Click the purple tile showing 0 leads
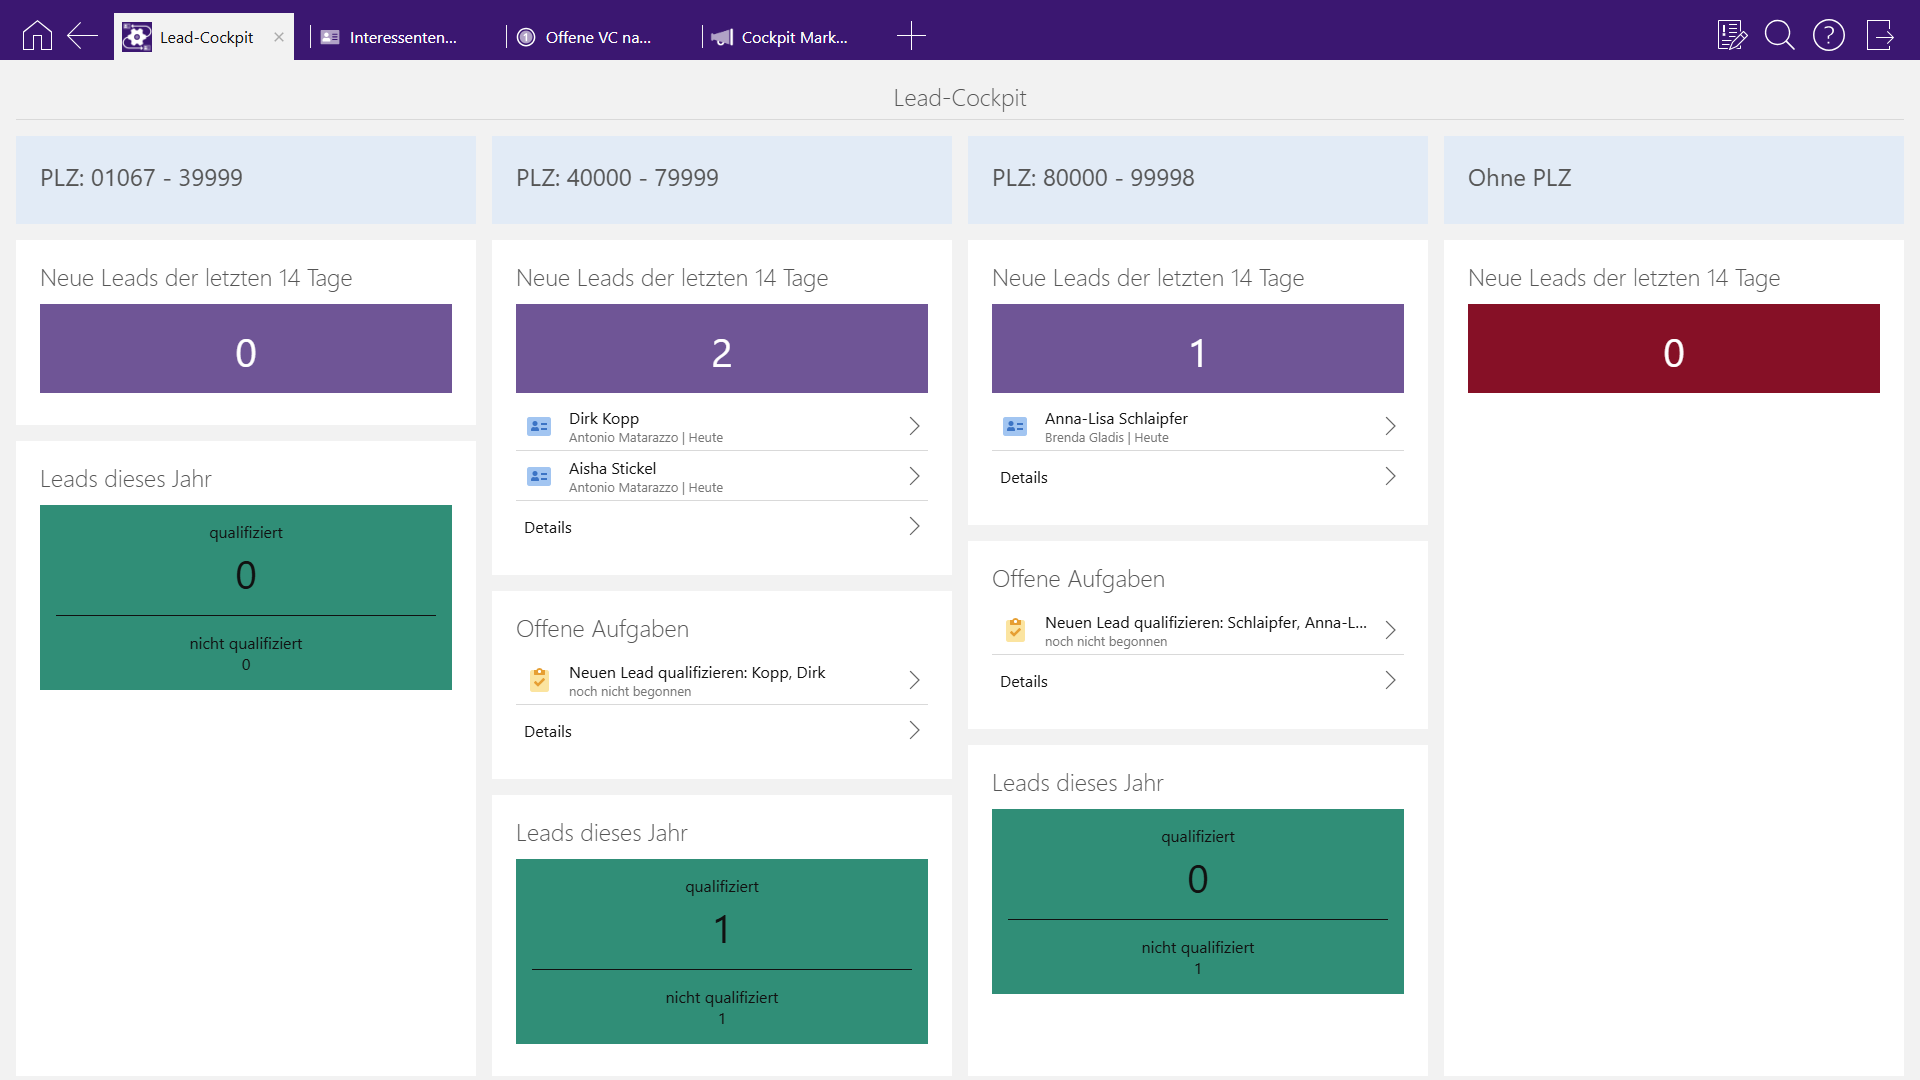 [246, 349]
